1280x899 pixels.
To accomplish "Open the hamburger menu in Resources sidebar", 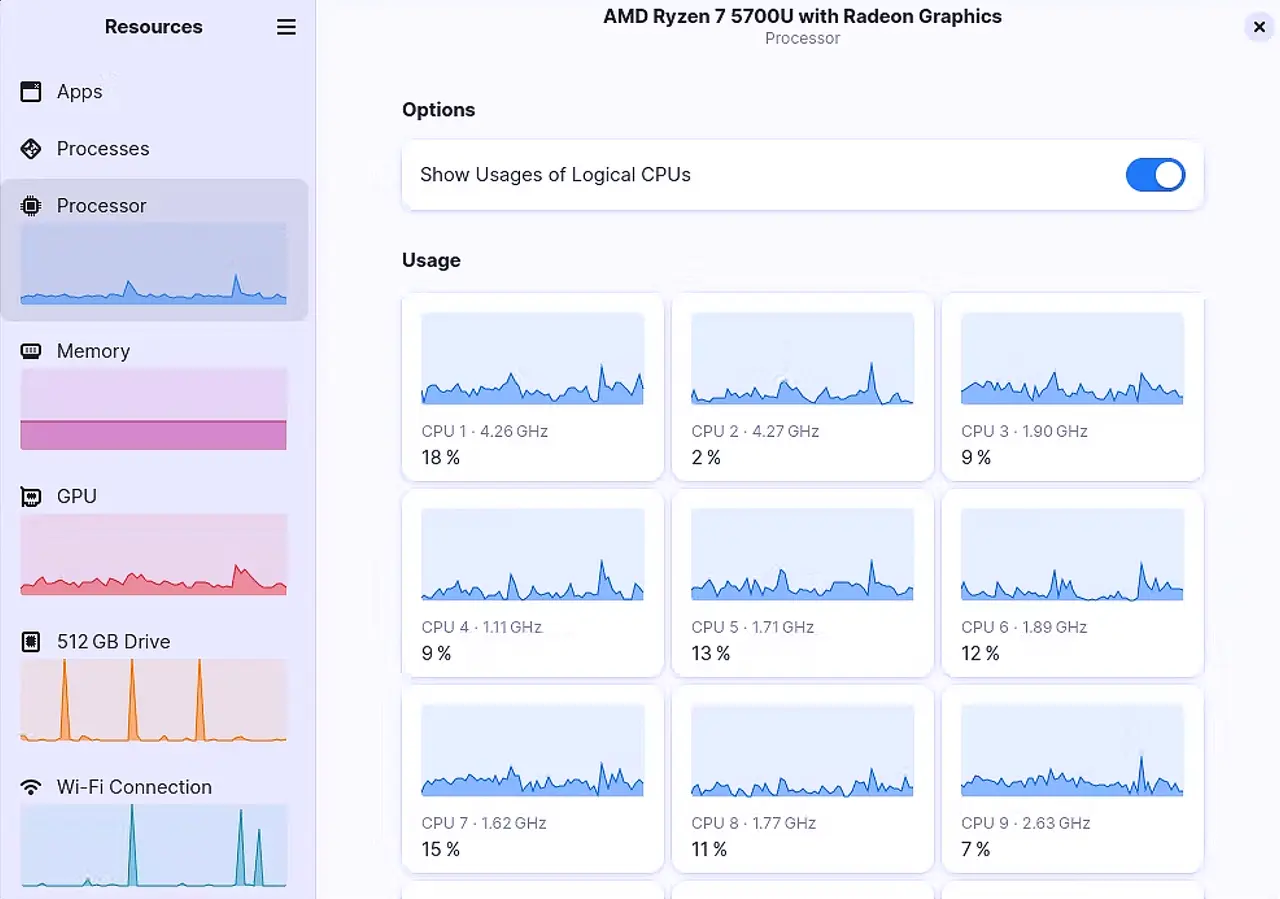I will [286, 27].
